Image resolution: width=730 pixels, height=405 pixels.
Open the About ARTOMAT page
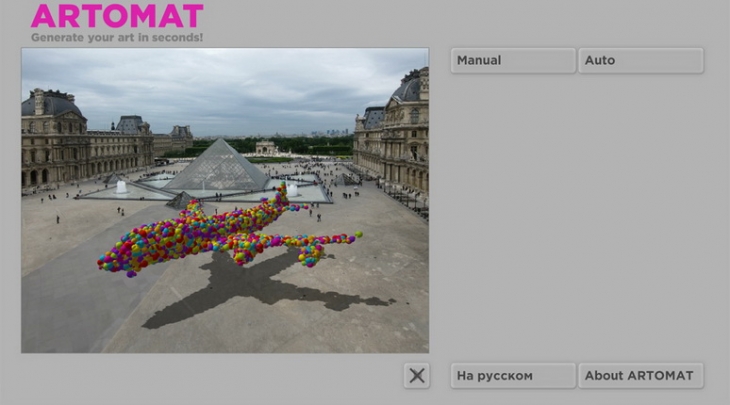(641, 376)
